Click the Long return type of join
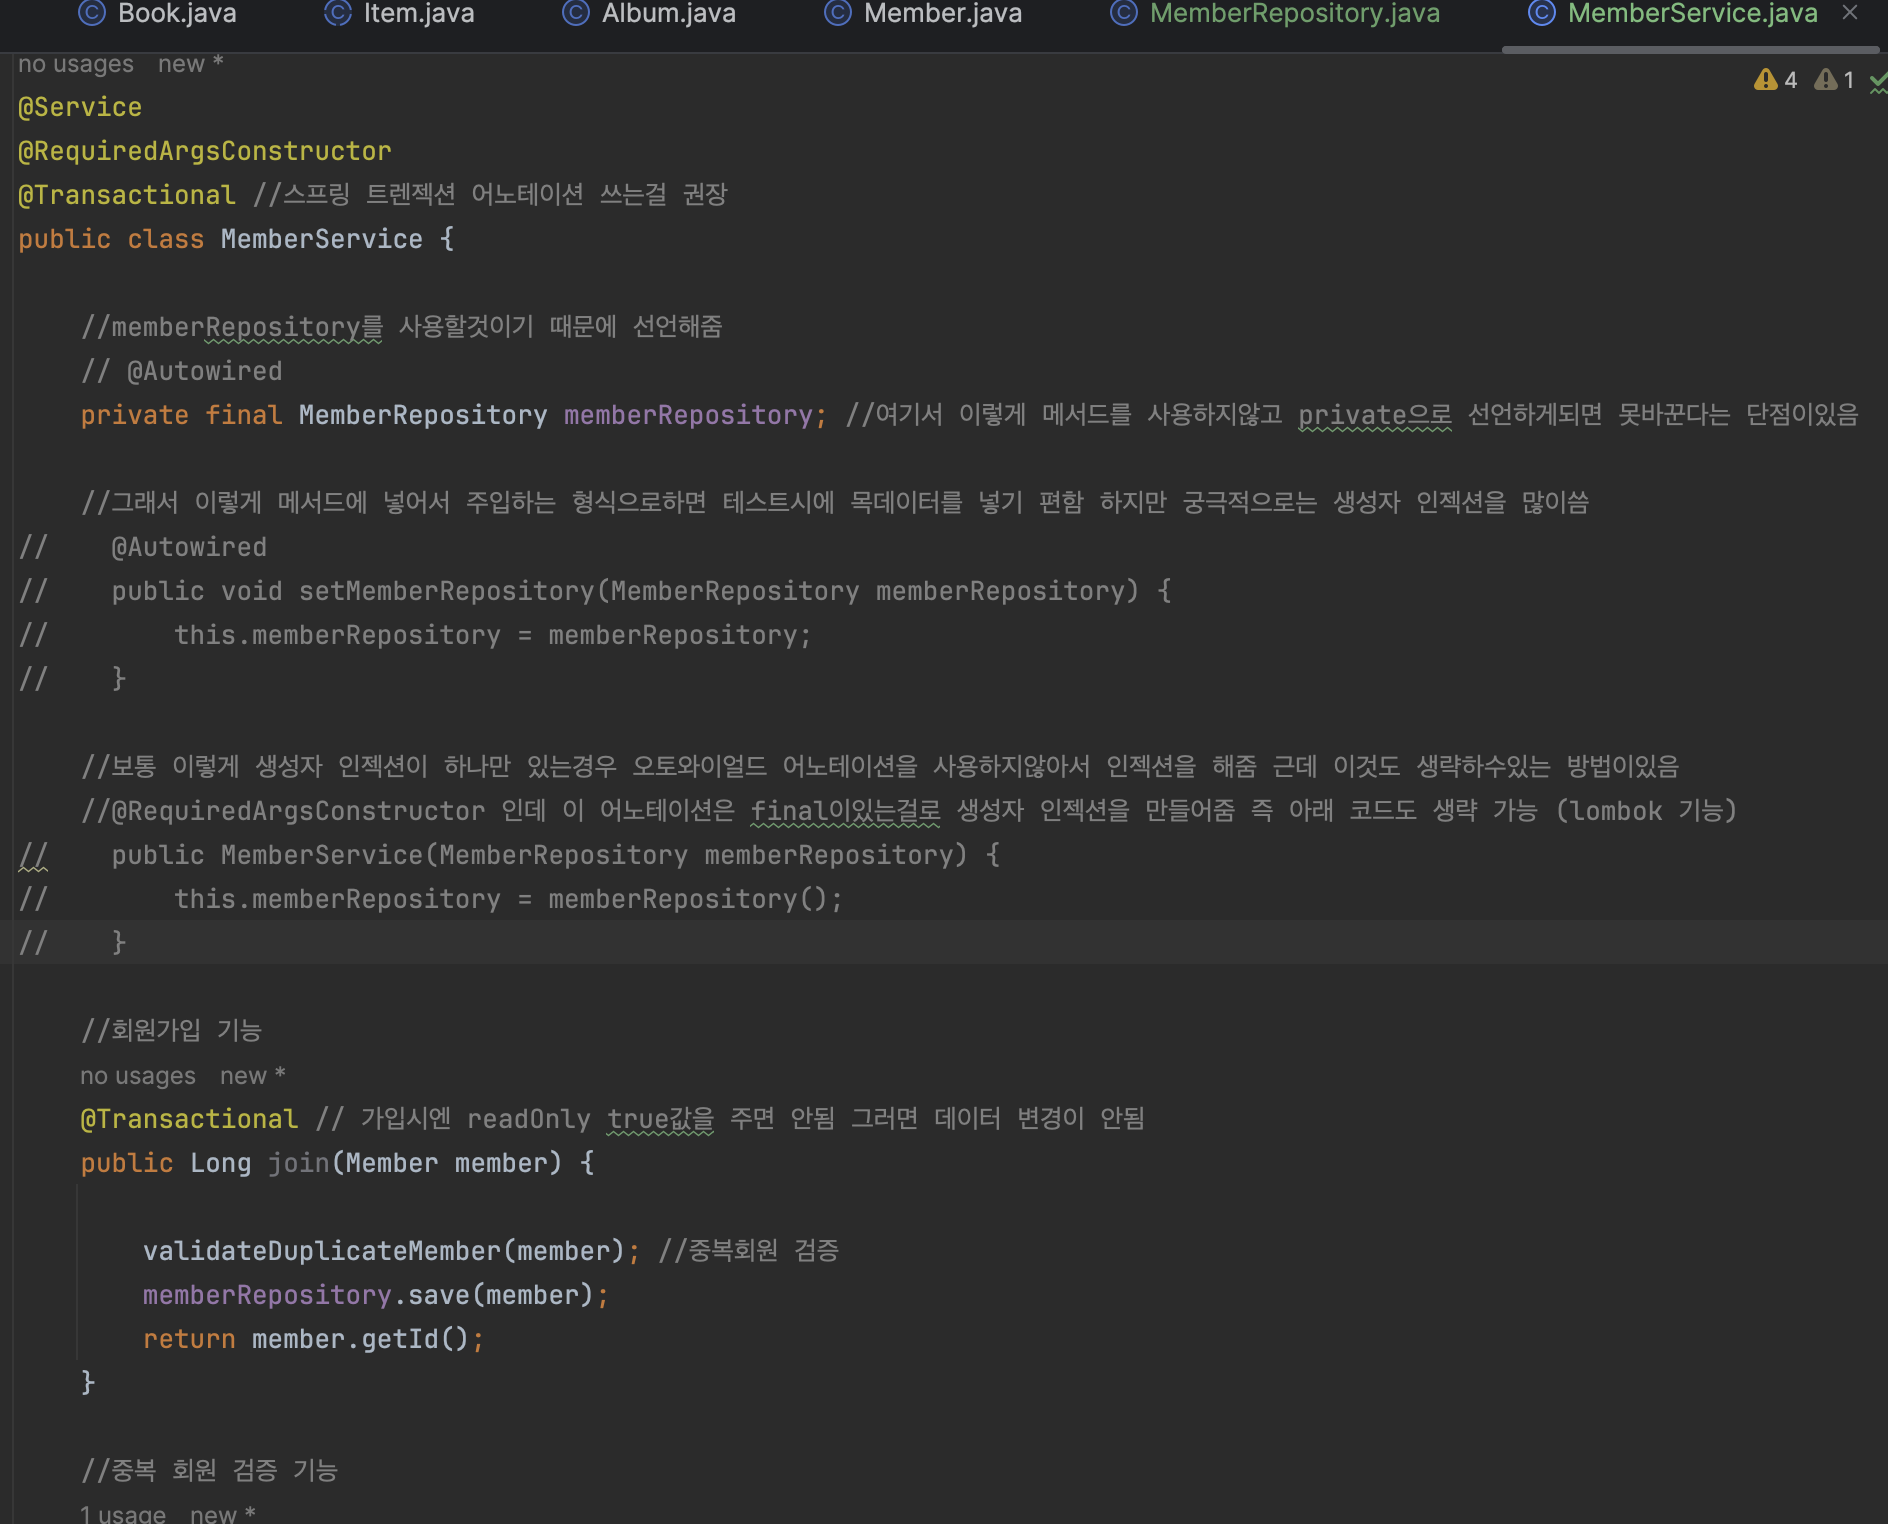Image resolution: width=1888 pixels, height=1524 pixels. pyautogui.click(x=221, y=1163)
